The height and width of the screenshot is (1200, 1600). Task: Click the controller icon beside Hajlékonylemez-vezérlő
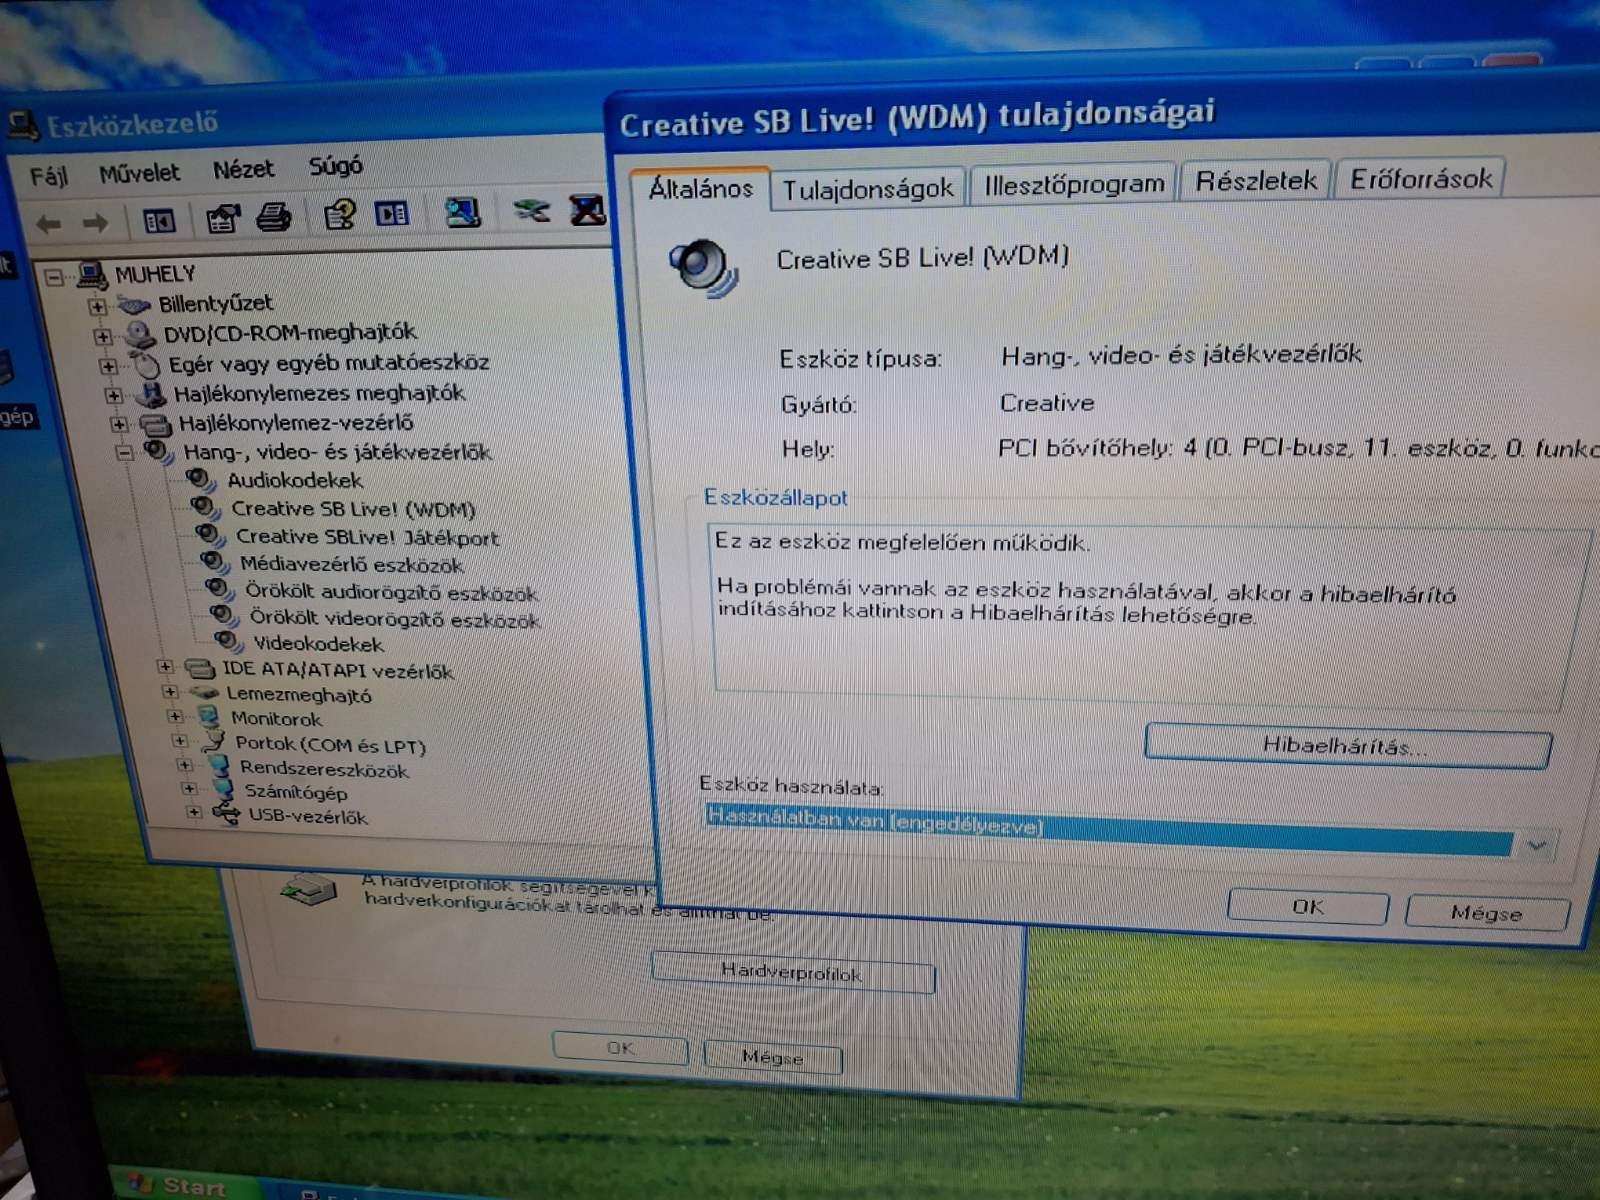point(155,425)
